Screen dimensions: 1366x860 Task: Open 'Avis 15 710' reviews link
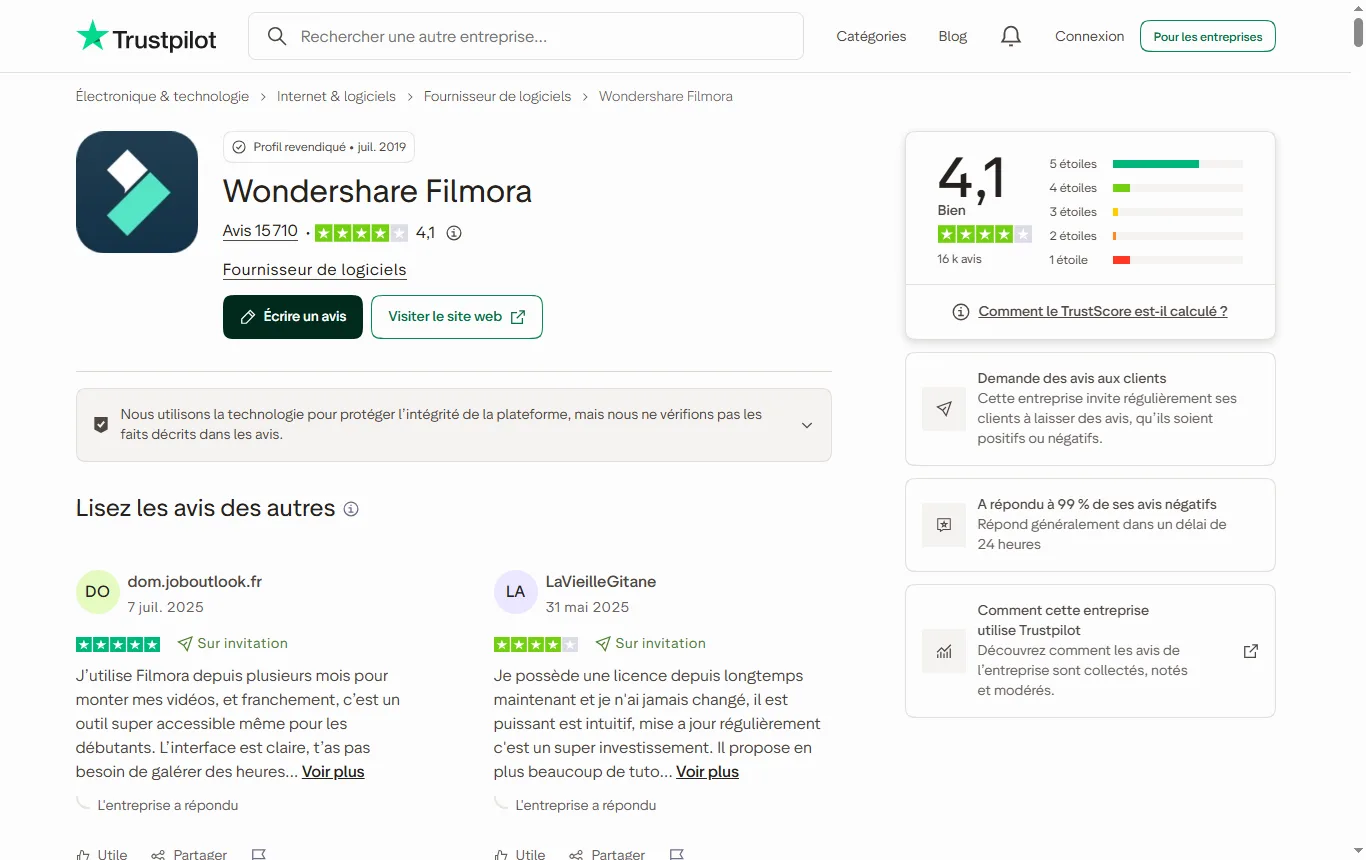tap(260, 232)
